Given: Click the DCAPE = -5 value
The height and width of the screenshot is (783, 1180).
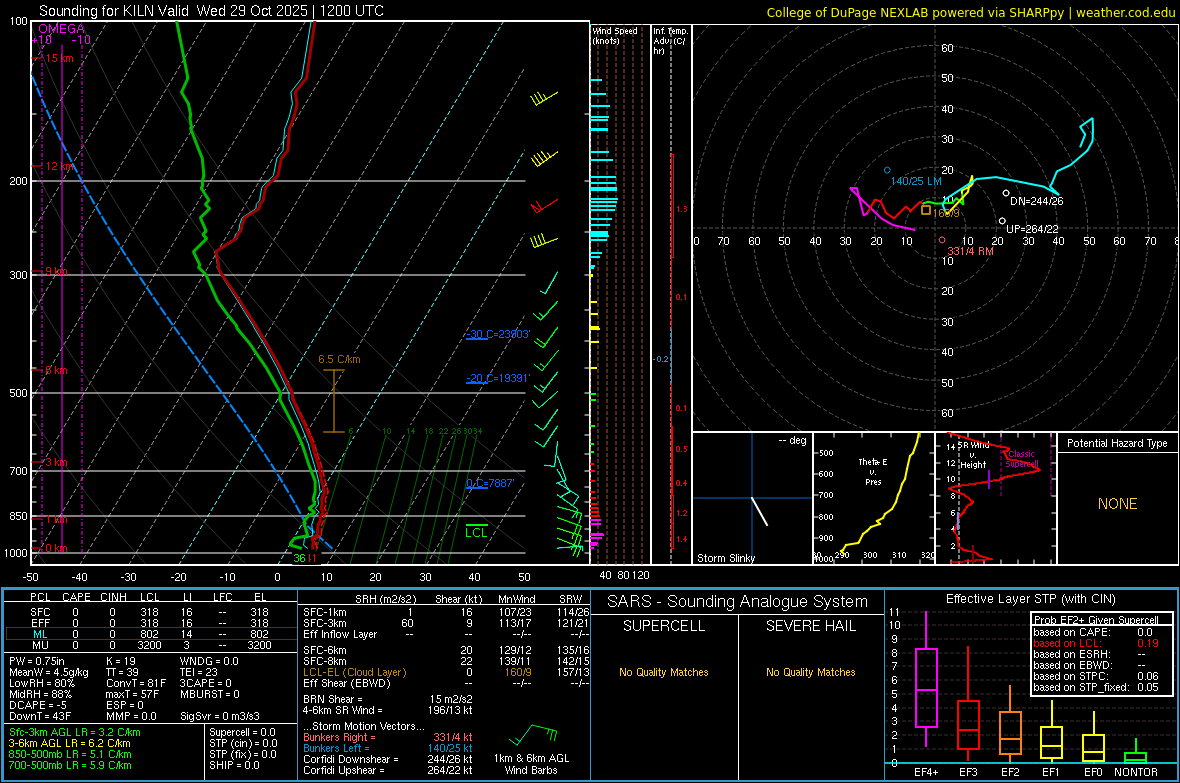Looking at the screenshot, I should (38, 705).
